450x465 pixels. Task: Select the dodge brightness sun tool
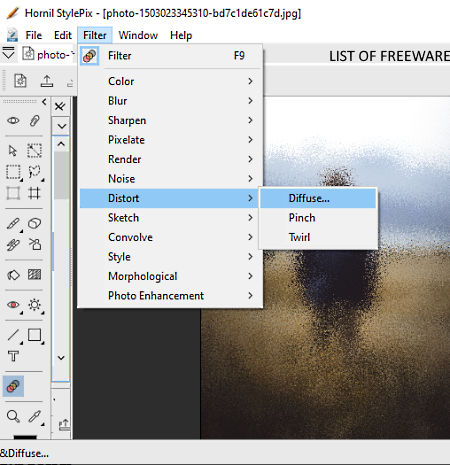tap(35, 305)
